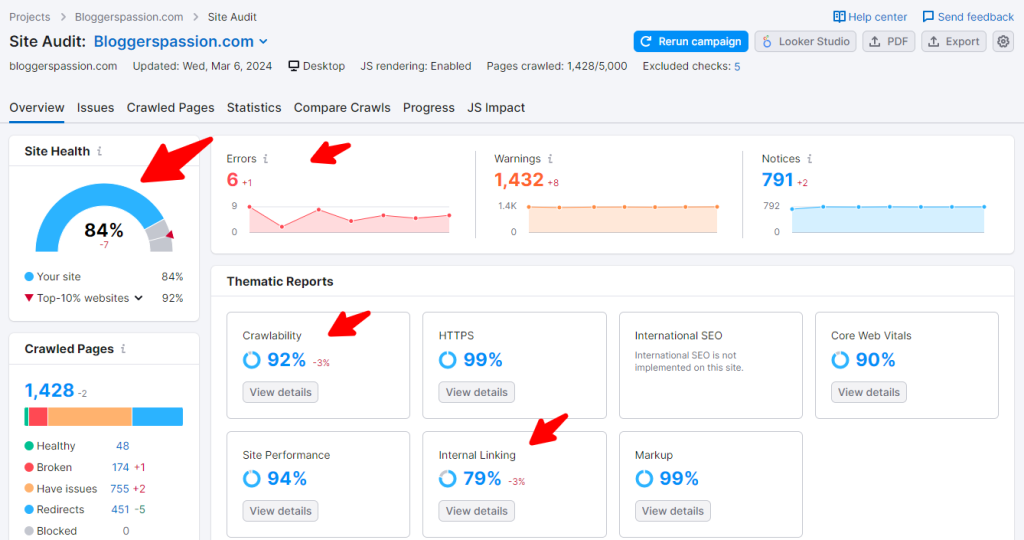Viewport: 1024px width, 540px height.
Task: Click the Crawlability progress ring icon
Action: coord(251,360)
